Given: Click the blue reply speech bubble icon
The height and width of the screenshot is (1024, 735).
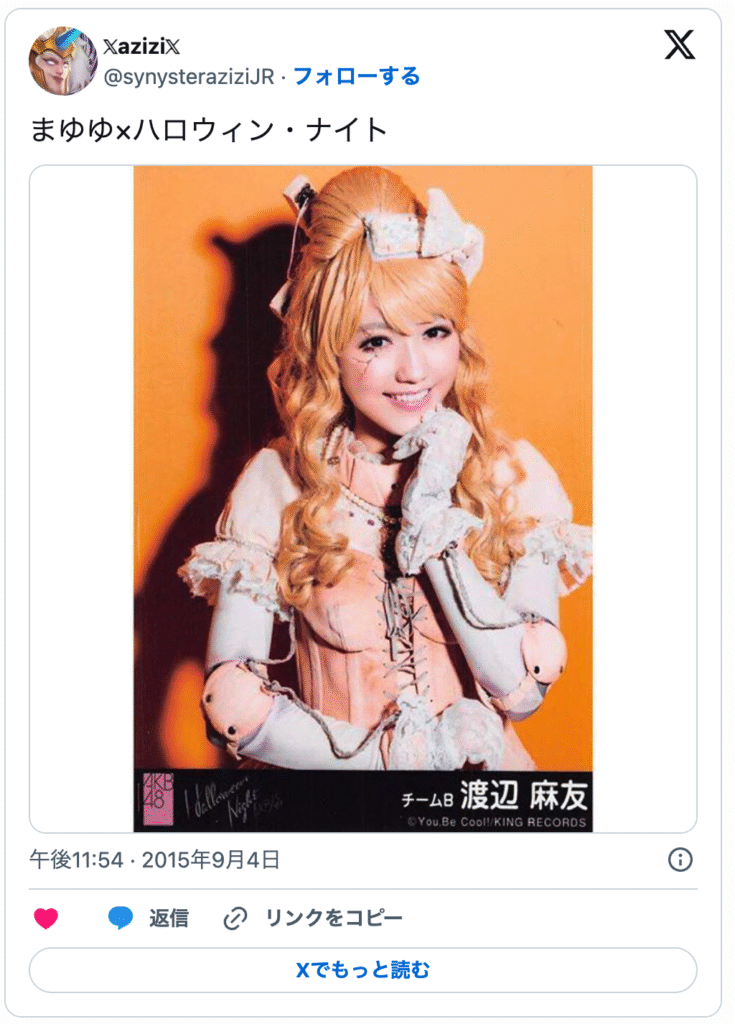Looking at the screenshot, I should click(x=120, y=918).
